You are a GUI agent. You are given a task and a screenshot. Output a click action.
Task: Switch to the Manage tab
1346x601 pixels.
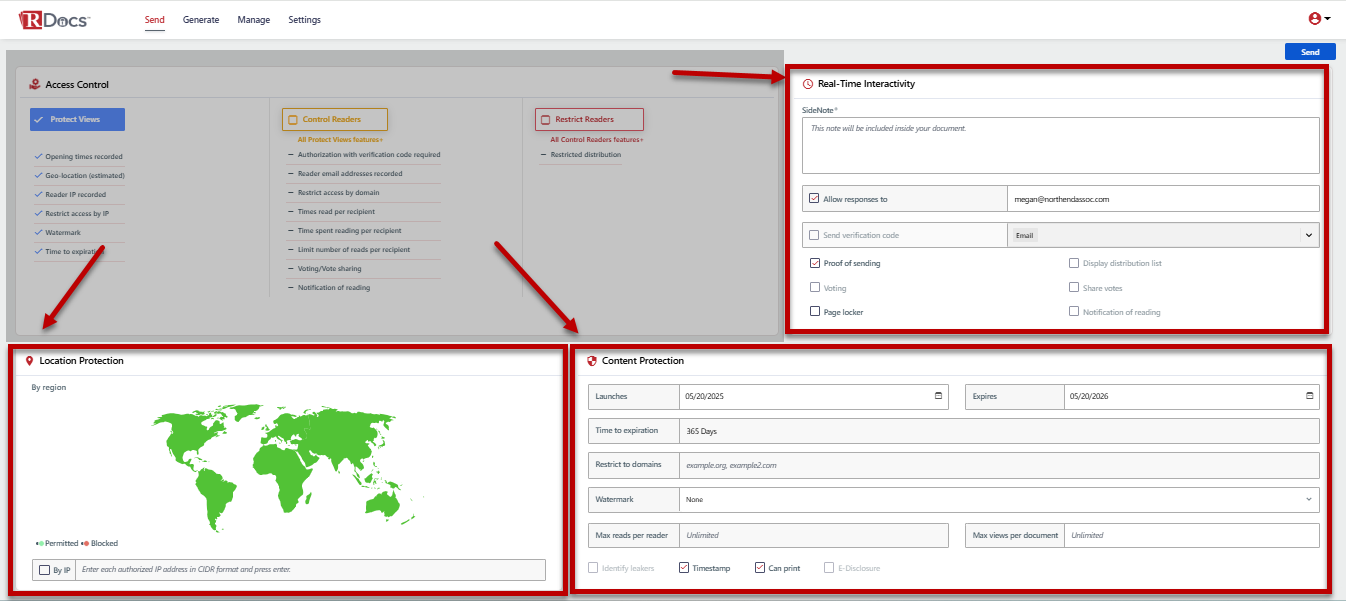(253, 20)
